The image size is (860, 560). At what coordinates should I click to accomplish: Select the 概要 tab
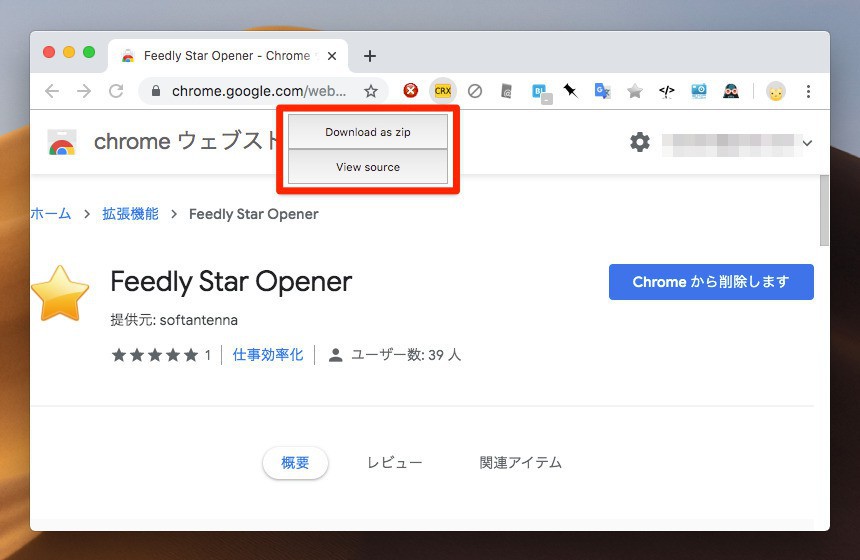click(295, 462)
